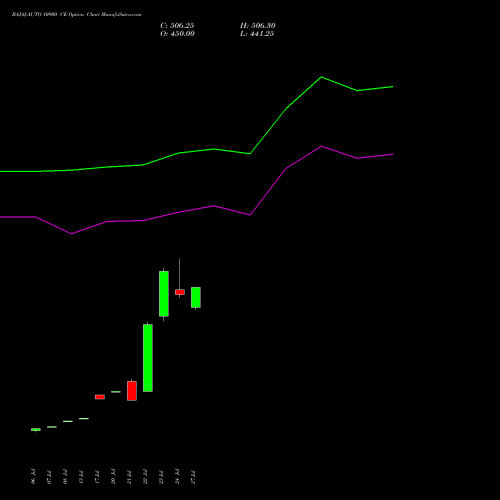Select the tall green candle for 22 Jul
Screen dimensions: 500x500
click(148, 358)
